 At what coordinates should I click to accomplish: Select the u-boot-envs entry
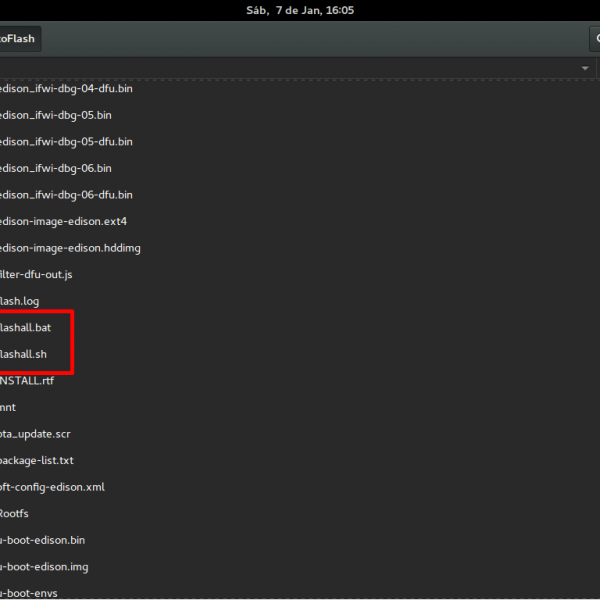29,593
